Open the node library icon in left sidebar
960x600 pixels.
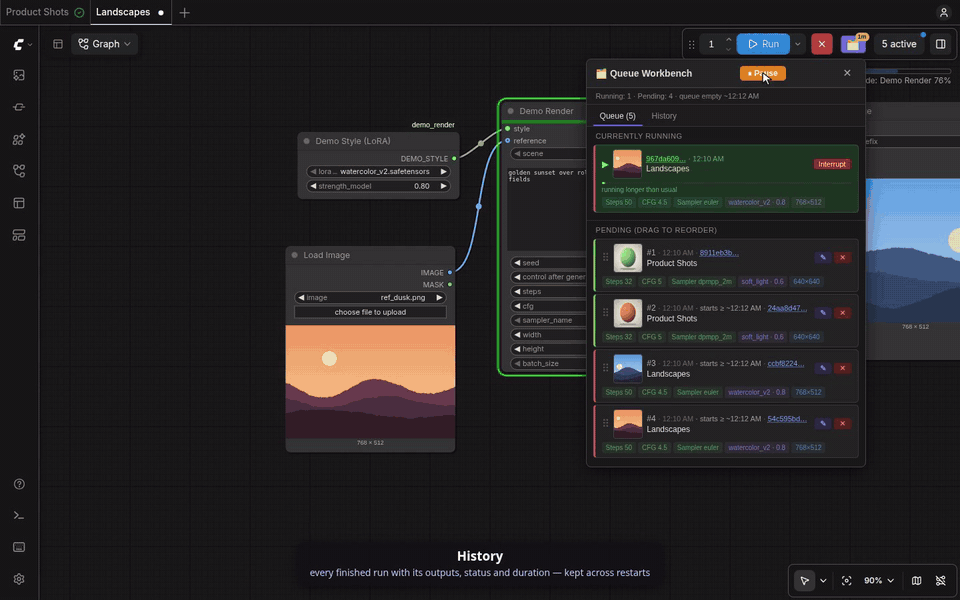(19, 107)
